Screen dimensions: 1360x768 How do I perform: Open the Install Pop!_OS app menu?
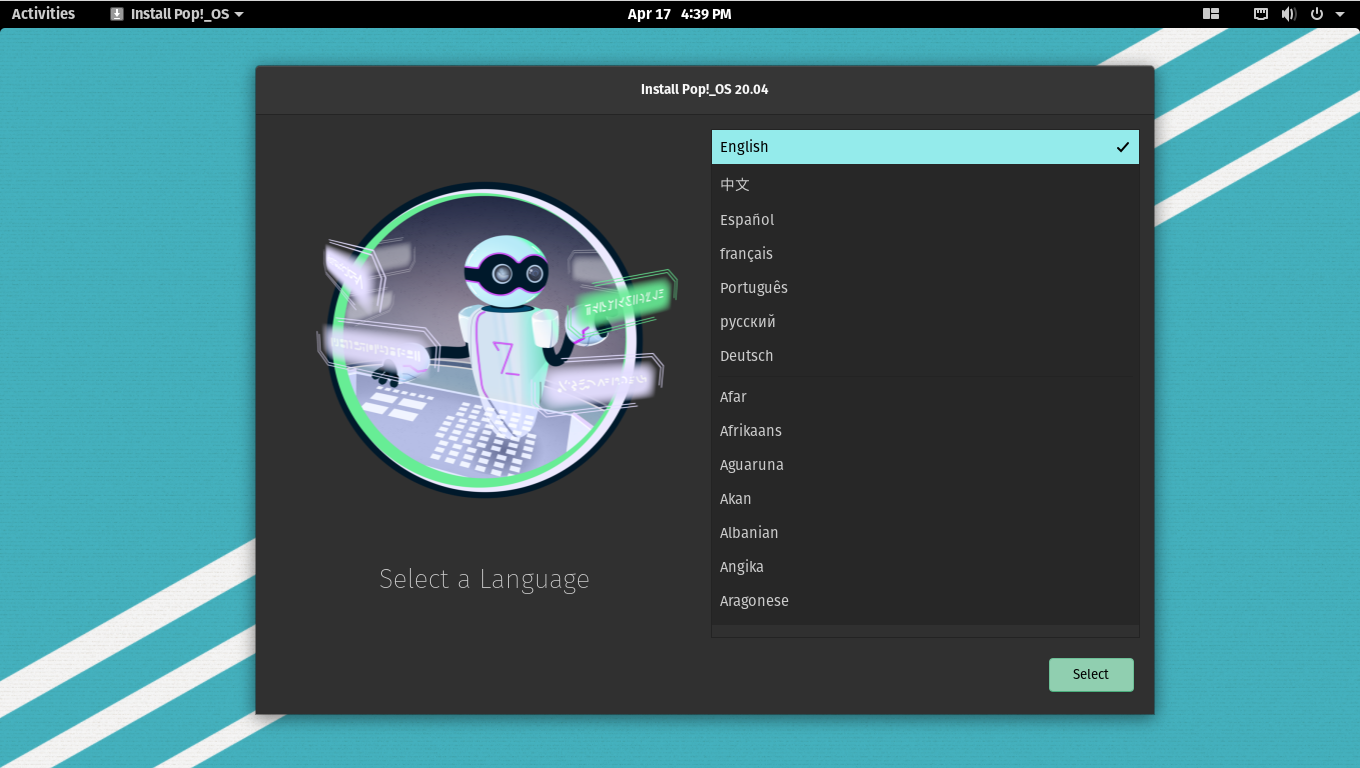tap(177, 14)
